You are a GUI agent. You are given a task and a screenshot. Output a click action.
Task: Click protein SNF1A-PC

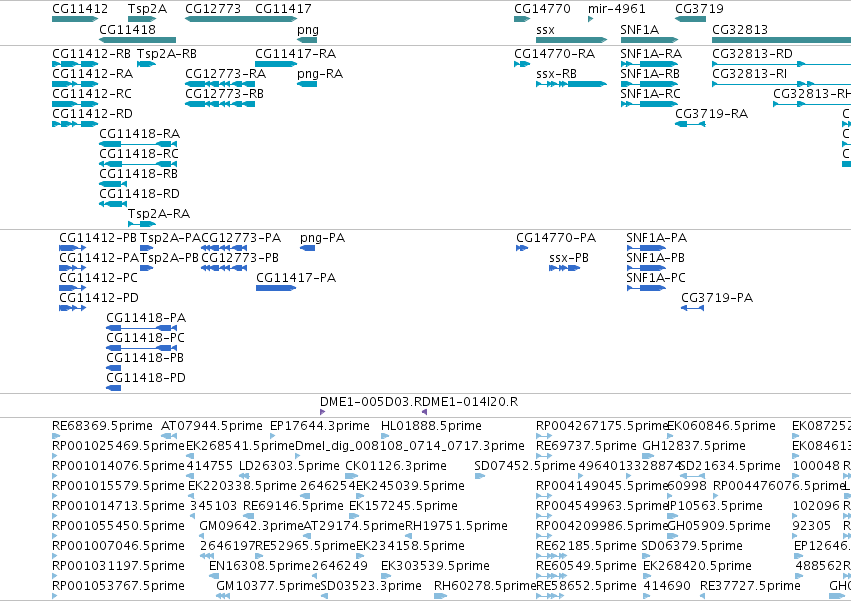tap(646, 288)
